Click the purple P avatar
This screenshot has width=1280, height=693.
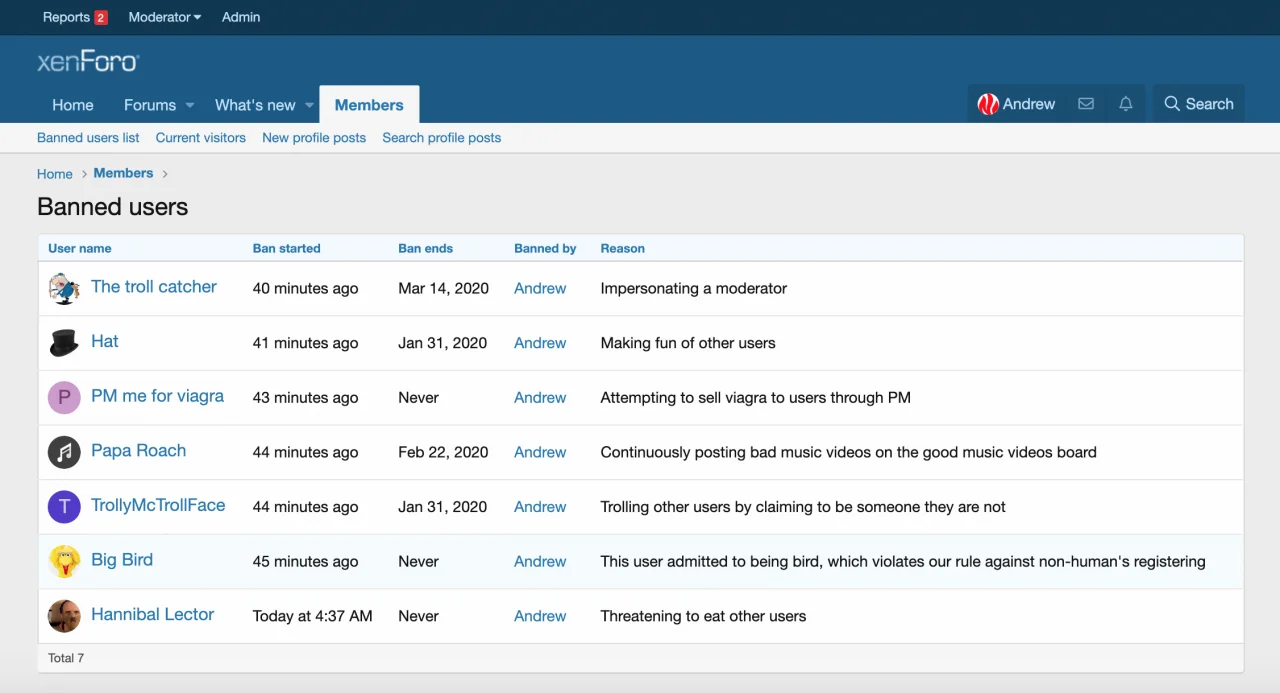(64, 397)
